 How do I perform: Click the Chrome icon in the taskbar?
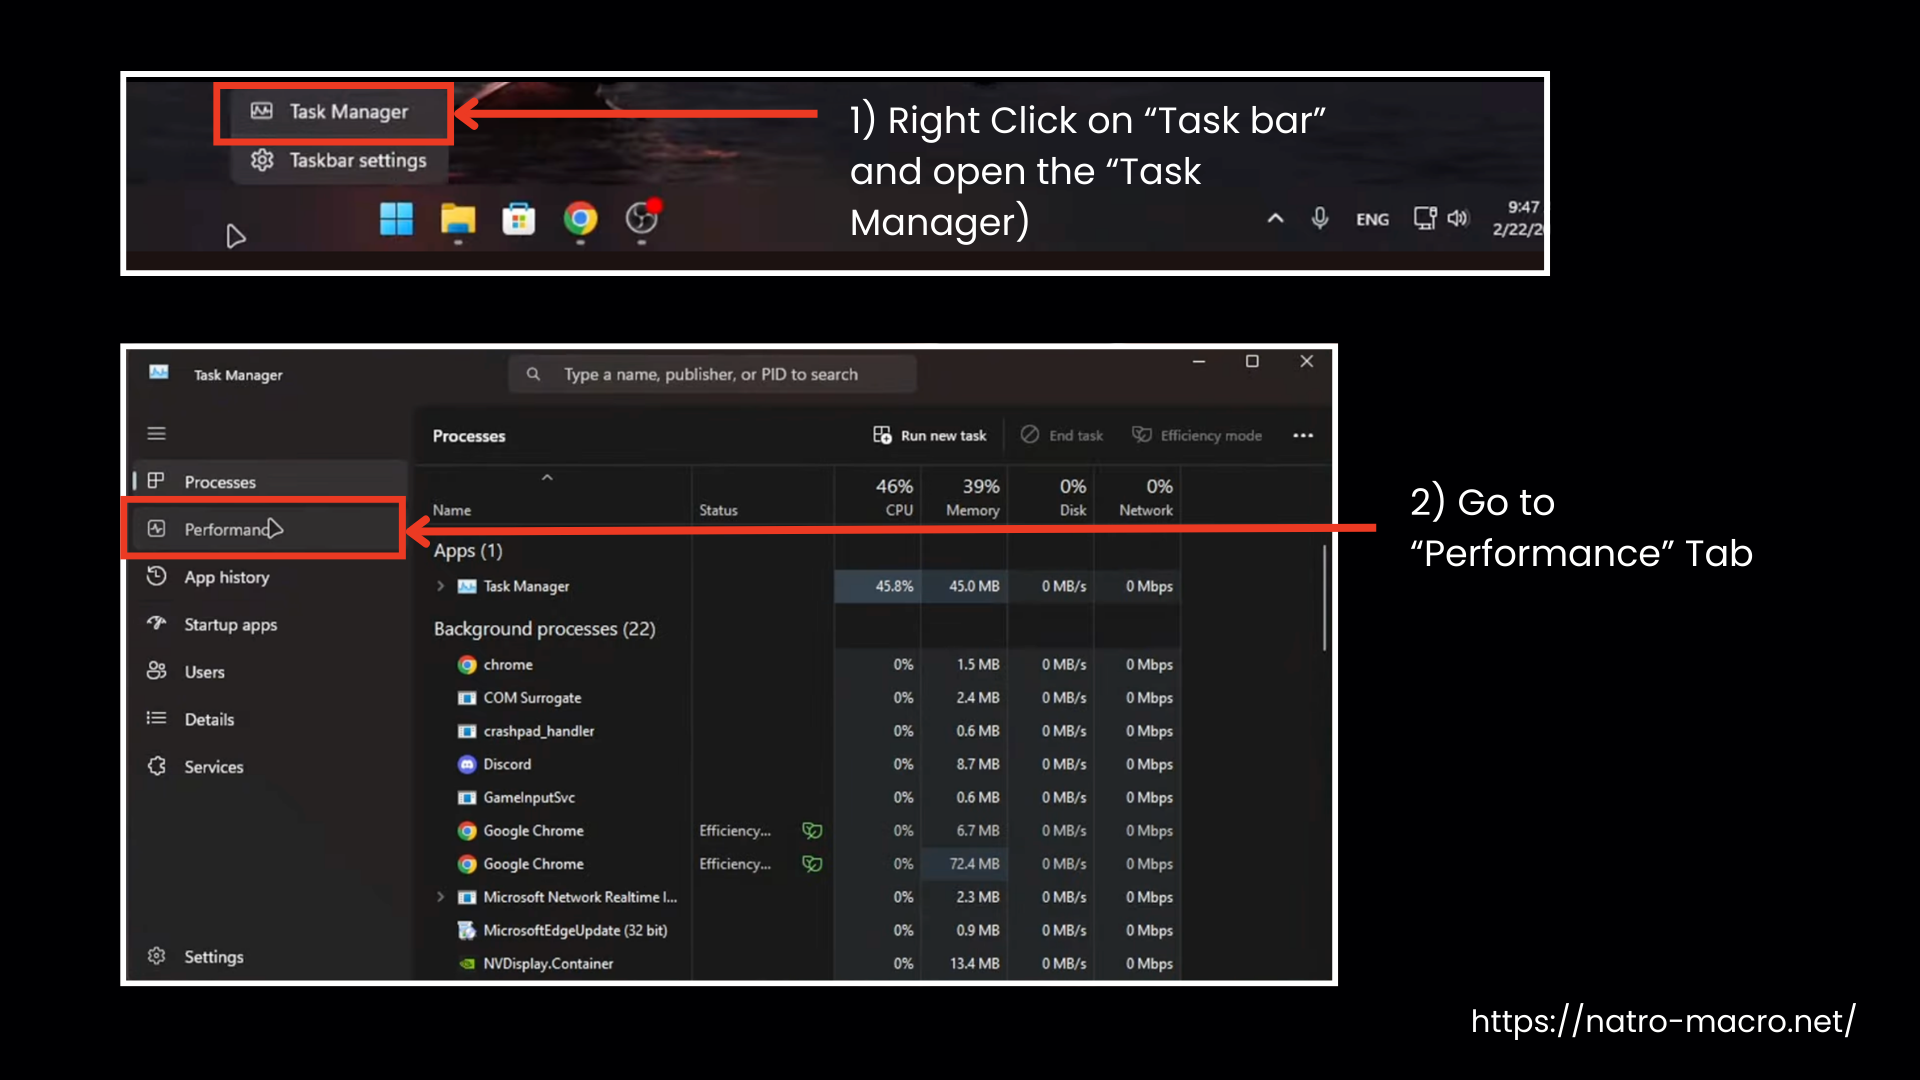pyautogui.click(x=580, y=219)
